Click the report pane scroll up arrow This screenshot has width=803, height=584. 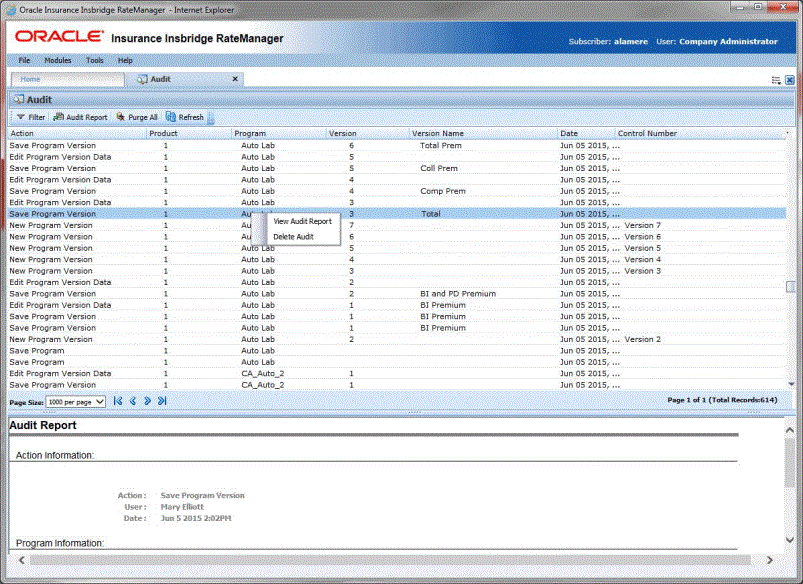790,430
